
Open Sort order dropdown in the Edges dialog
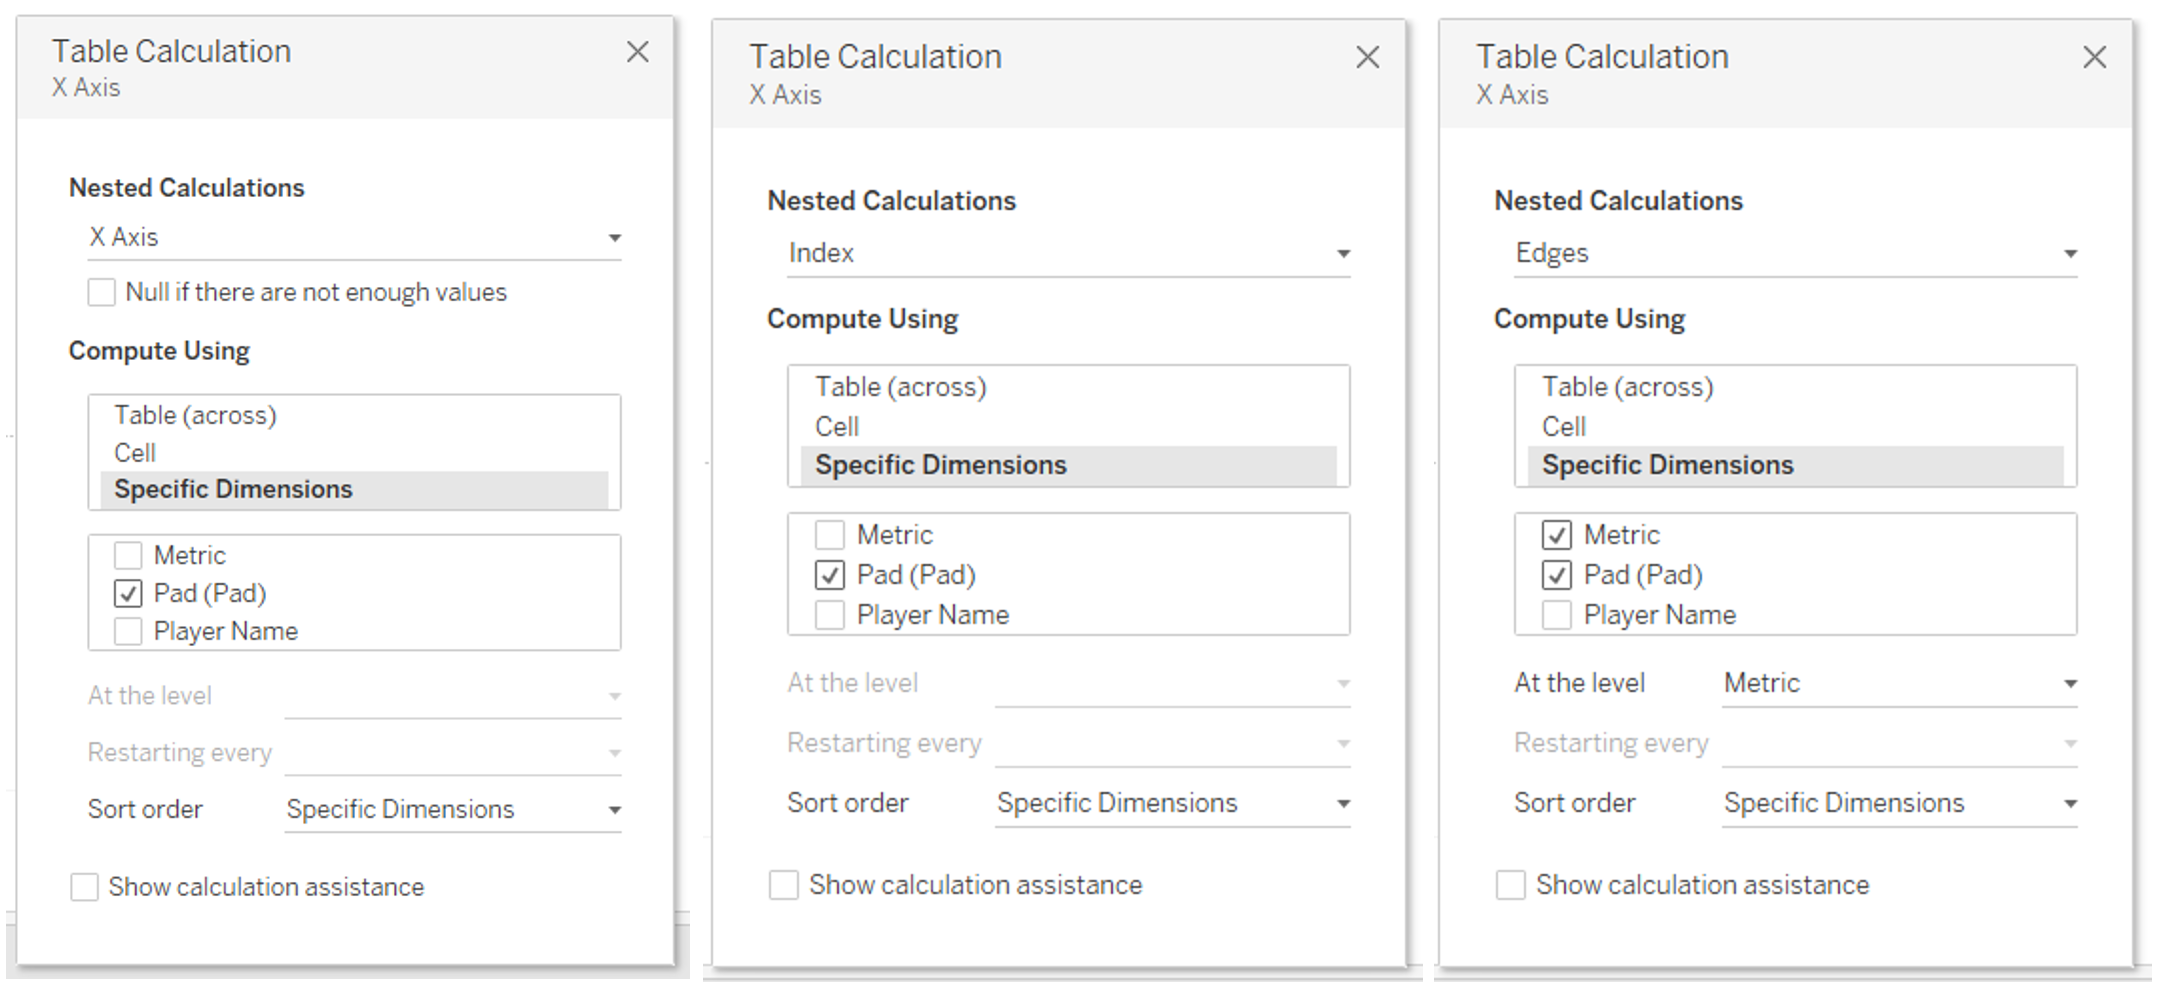pyautogui.click(x=1899, y=804)
